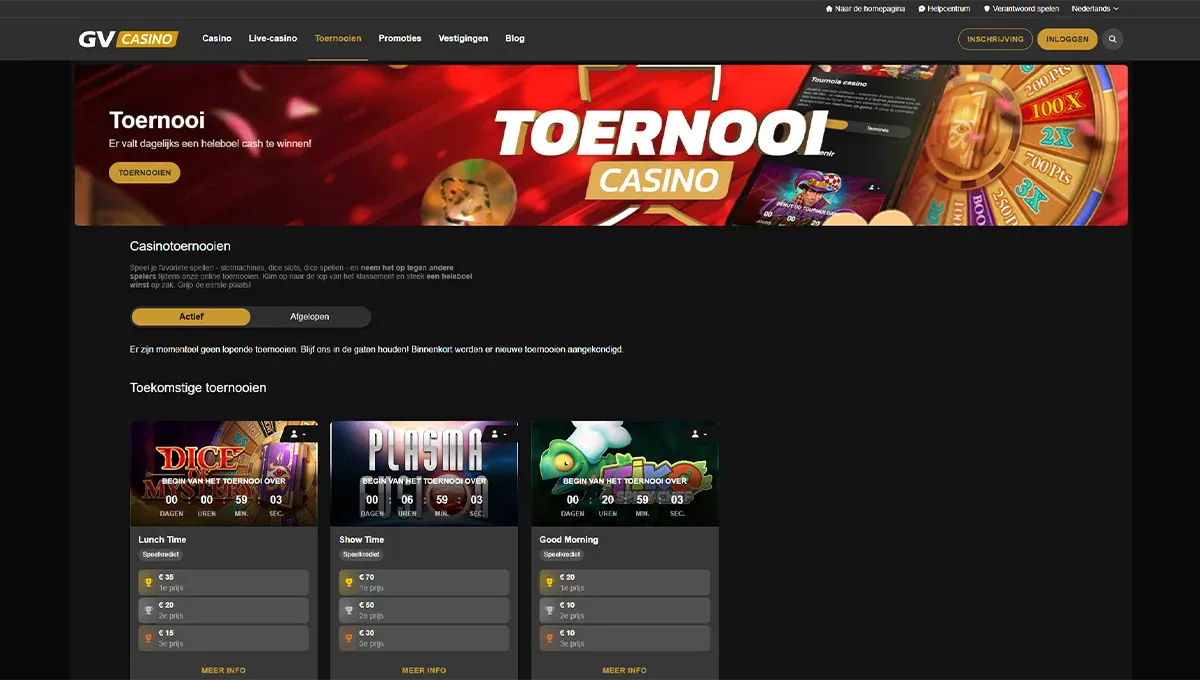This screenshot has height=680, width=1200.
Task: Open the Live-casino menu item
Action: 273,39
